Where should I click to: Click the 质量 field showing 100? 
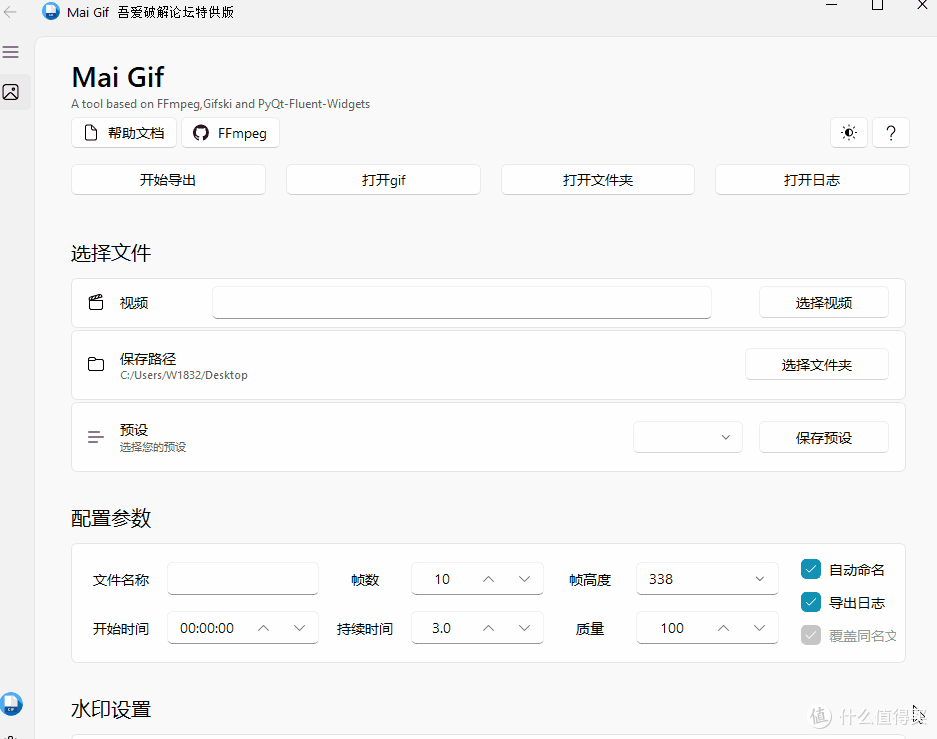click(x=672, y=628)
